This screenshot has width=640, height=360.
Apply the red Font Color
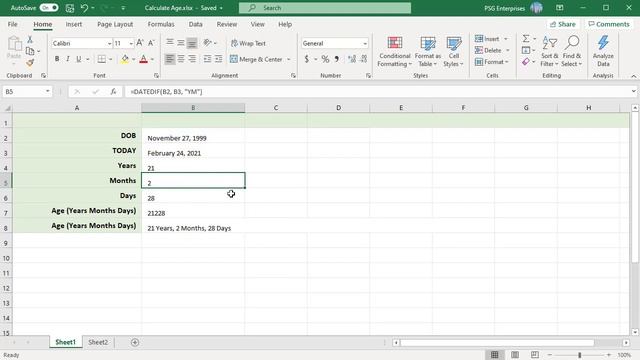[x=143, y=59]
